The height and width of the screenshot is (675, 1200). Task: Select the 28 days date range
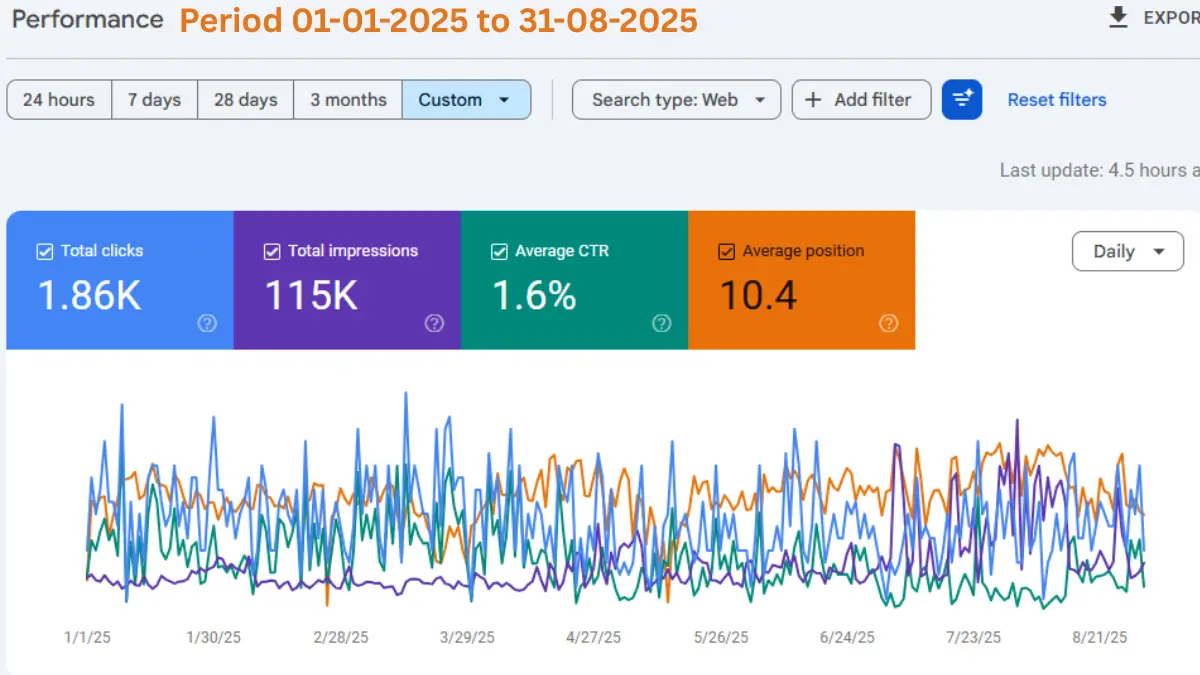click(x=245, y=100)
